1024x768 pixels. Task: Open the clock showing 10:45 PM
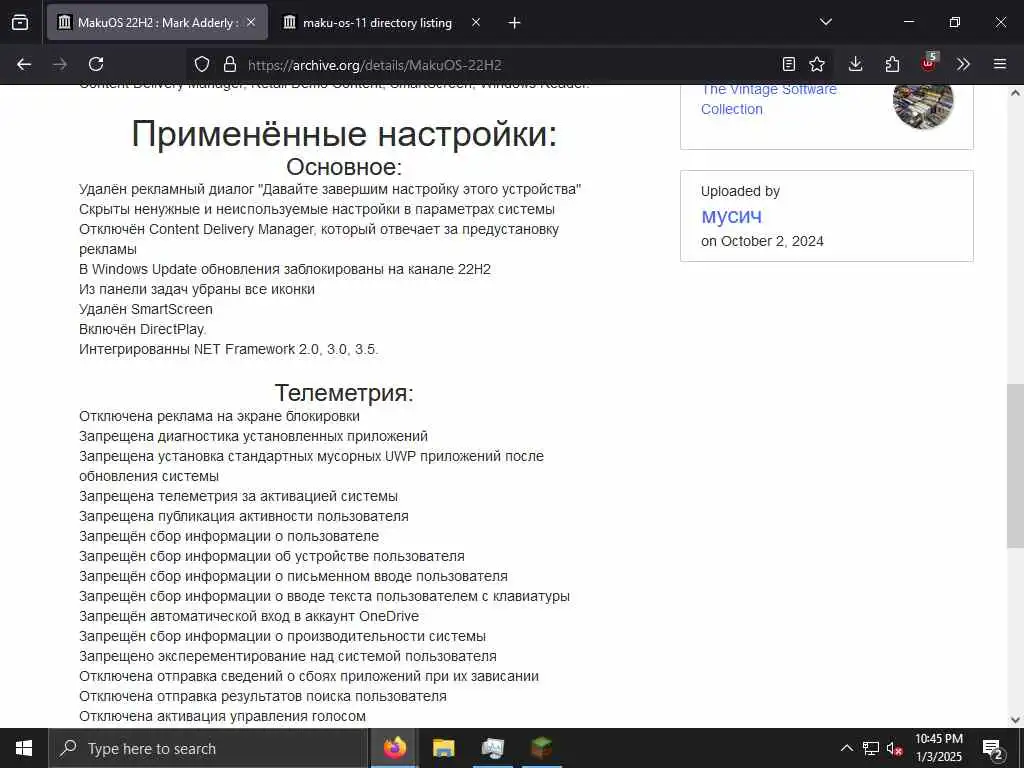[939, 748]
